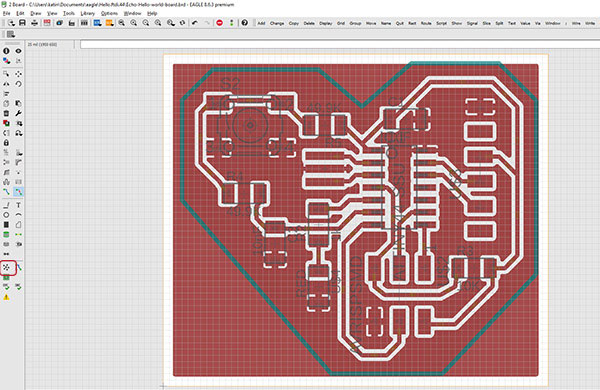The height and width of the screenshot is (390, 600).
Task: Run DRC via the warning triangle icon
Action: coord(6,297)
